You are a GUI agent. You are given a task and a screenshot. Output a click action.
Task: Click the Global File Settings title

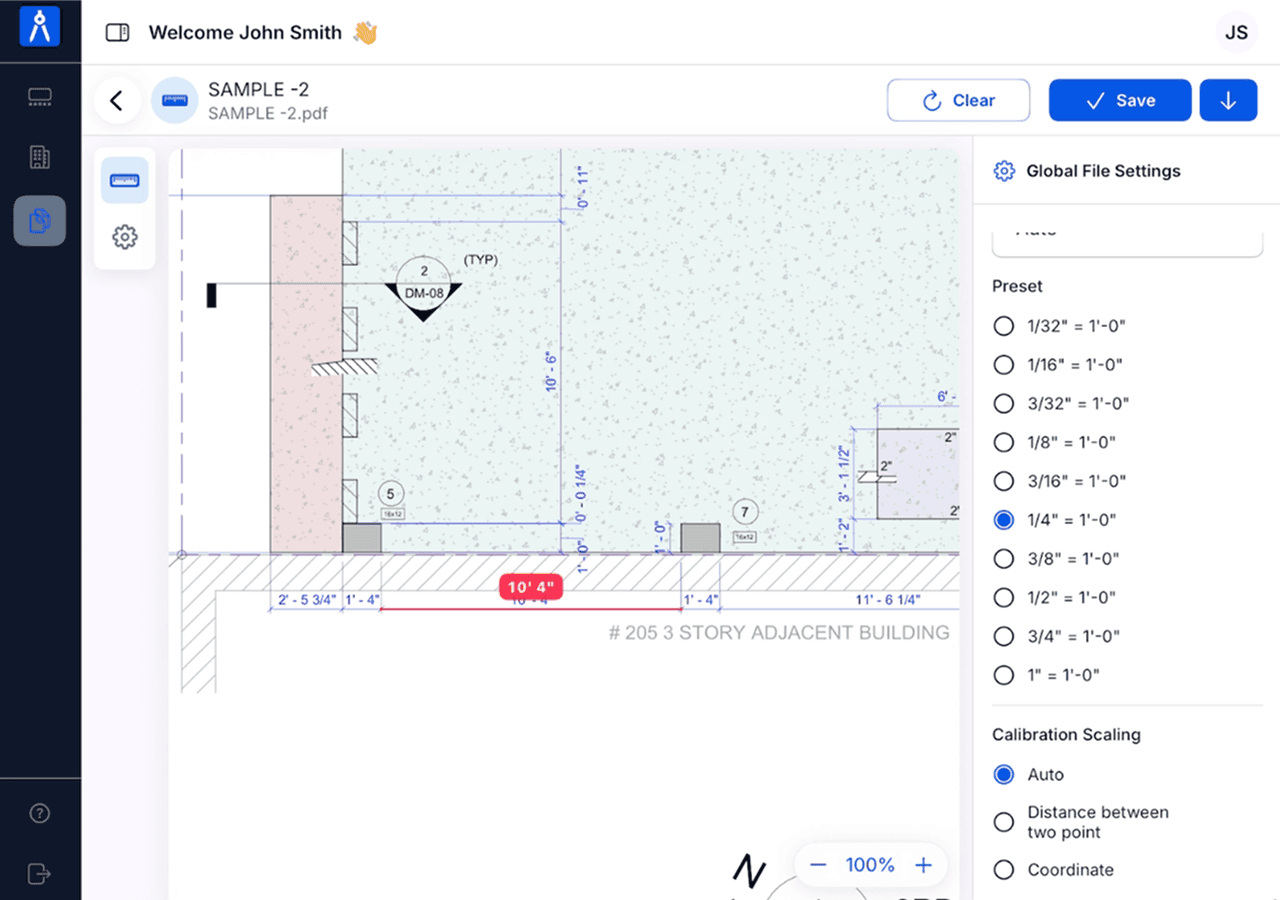pos(1103,171)
